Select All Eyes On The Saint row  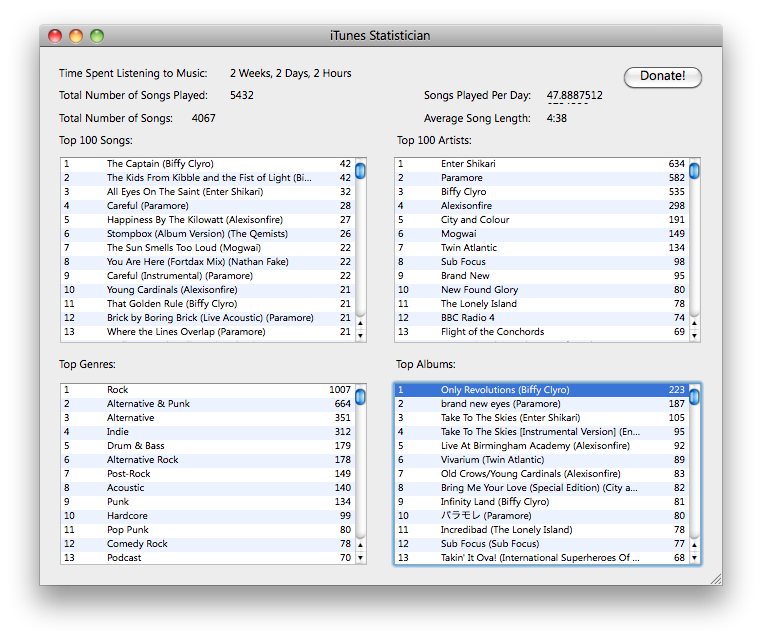pyautogui.click(x=208, y=192)
